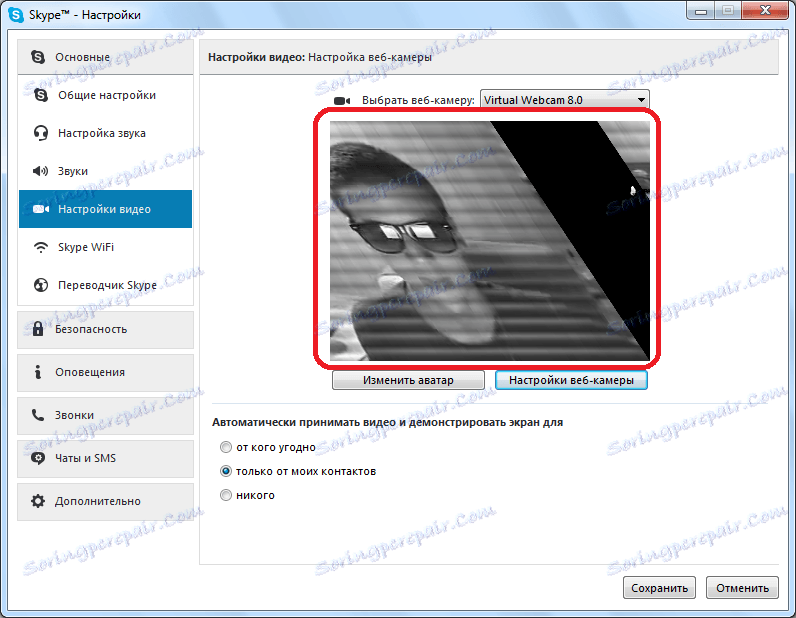The image size is (796, 618).
Task: Expand the Чаты и SMS section
Action: coord(106,459)
